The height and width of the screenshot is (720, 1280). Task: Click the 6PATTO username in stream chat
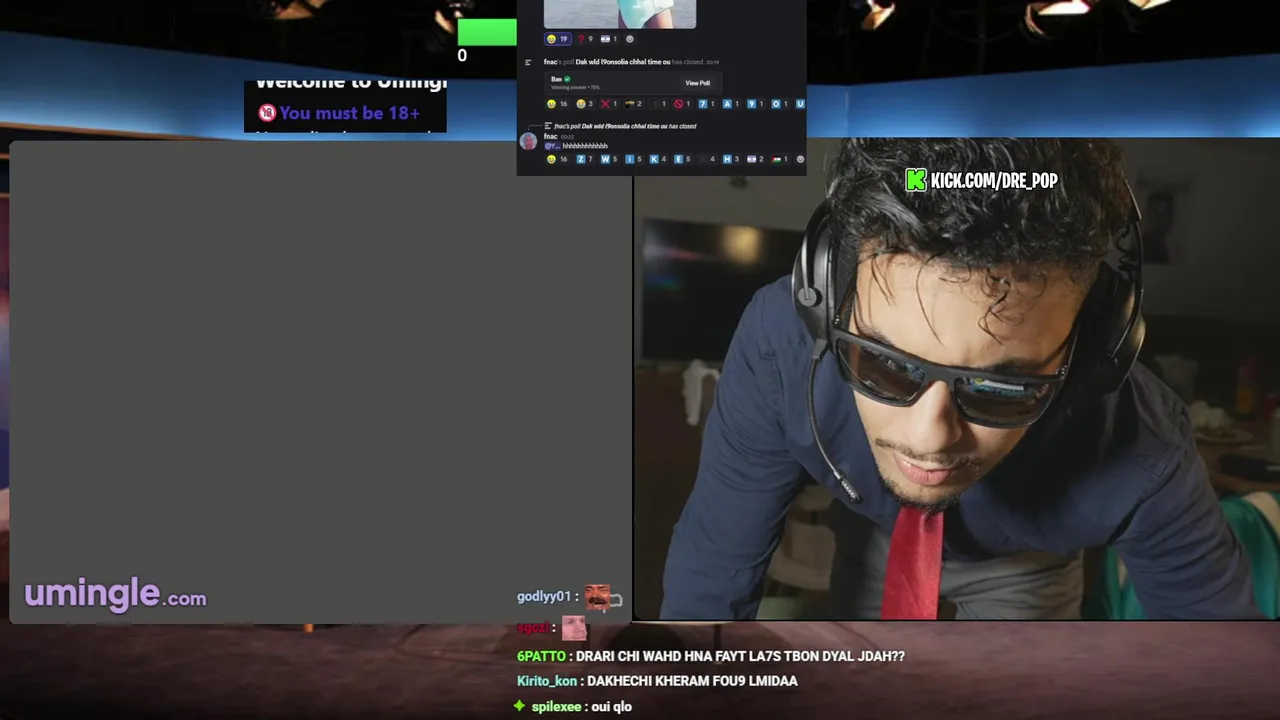pyautogui.click(x=541, y=656)
